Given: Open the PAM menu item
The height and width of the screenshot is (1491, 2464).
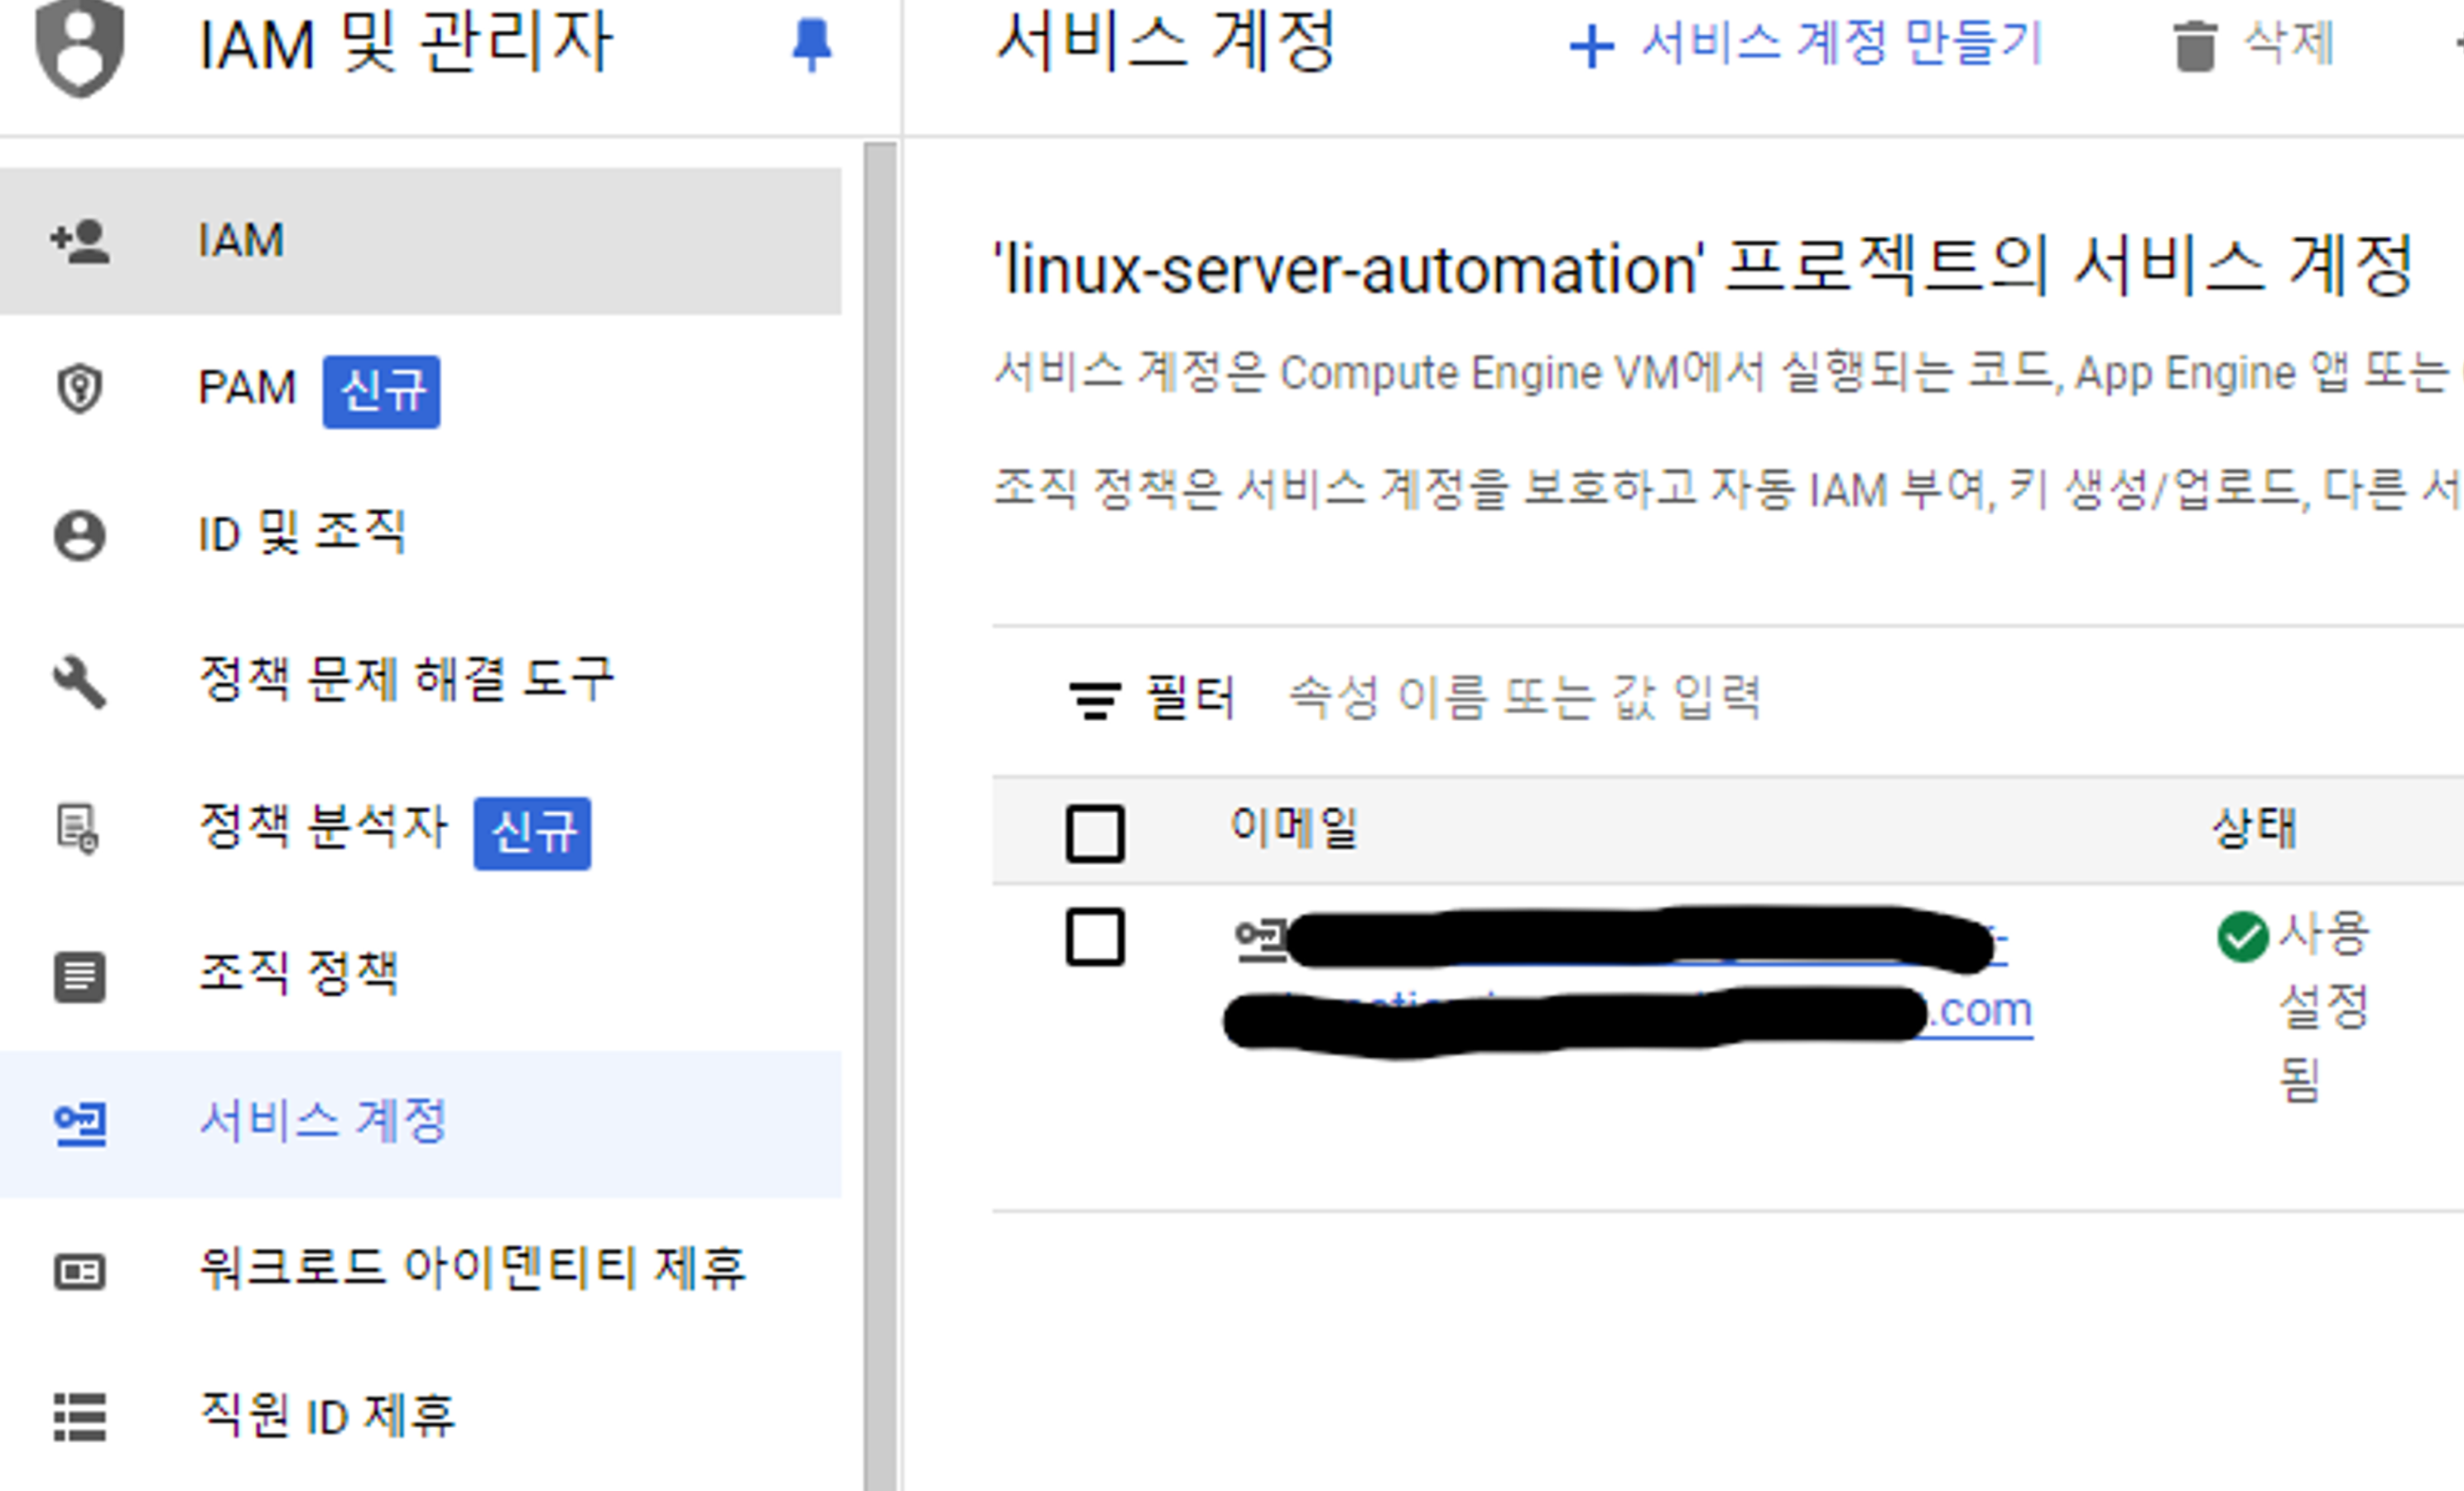Looking at the screenshot, I should click(420, 389).
